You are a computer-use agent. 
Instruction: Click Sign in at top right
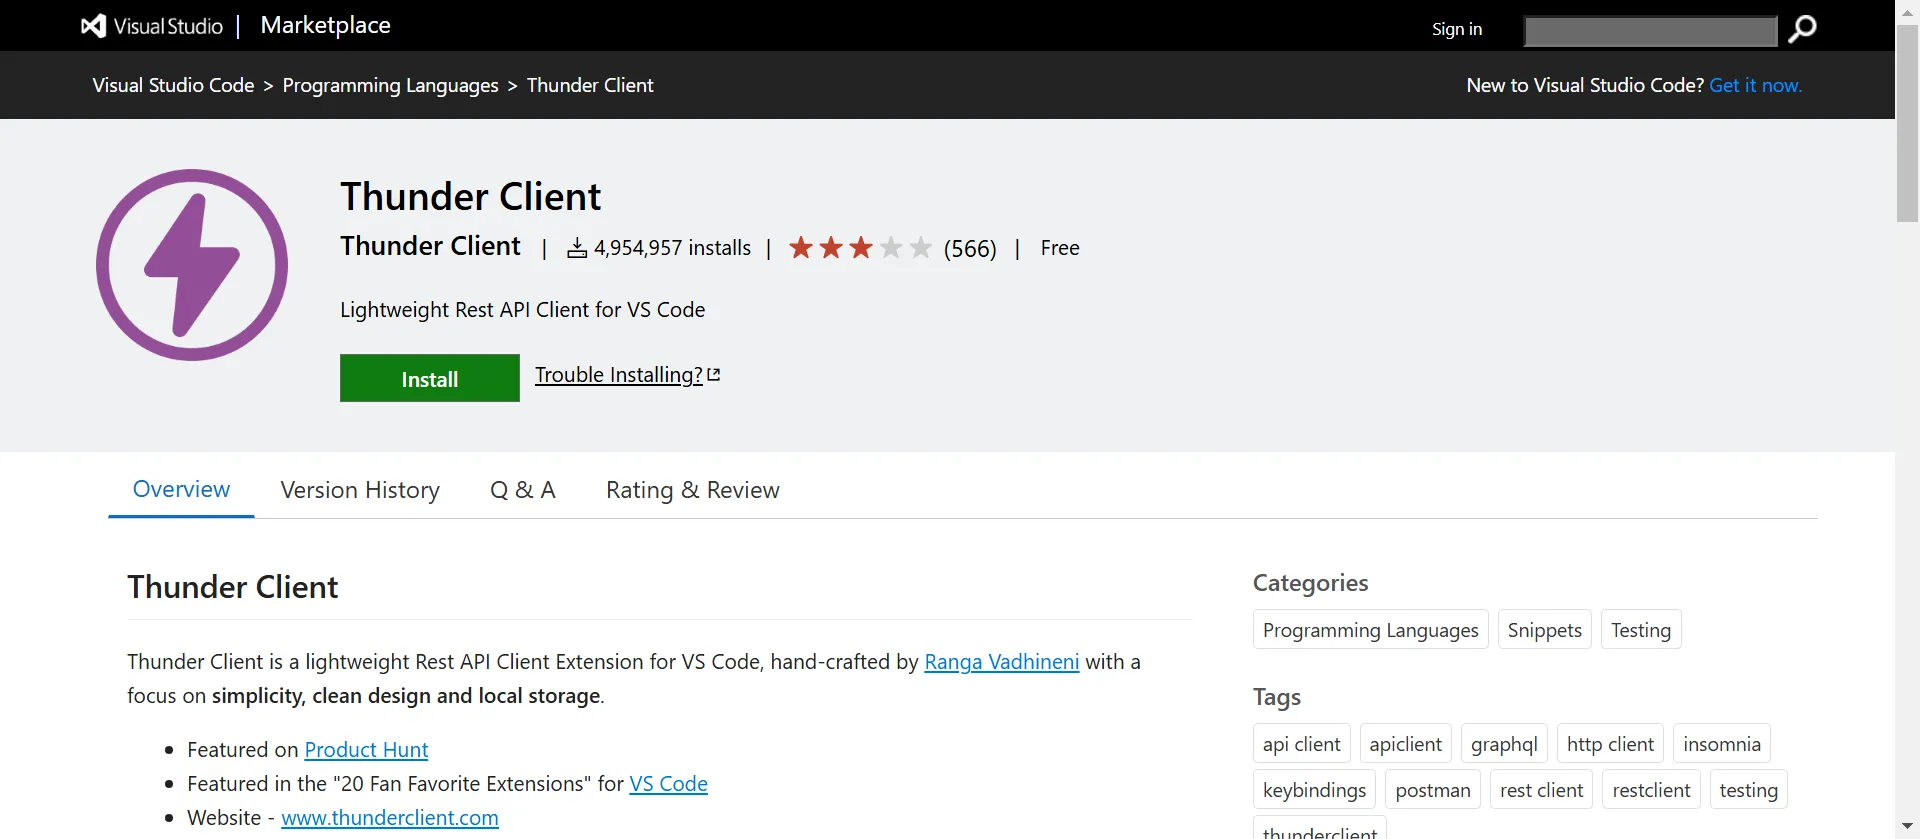1457,29
